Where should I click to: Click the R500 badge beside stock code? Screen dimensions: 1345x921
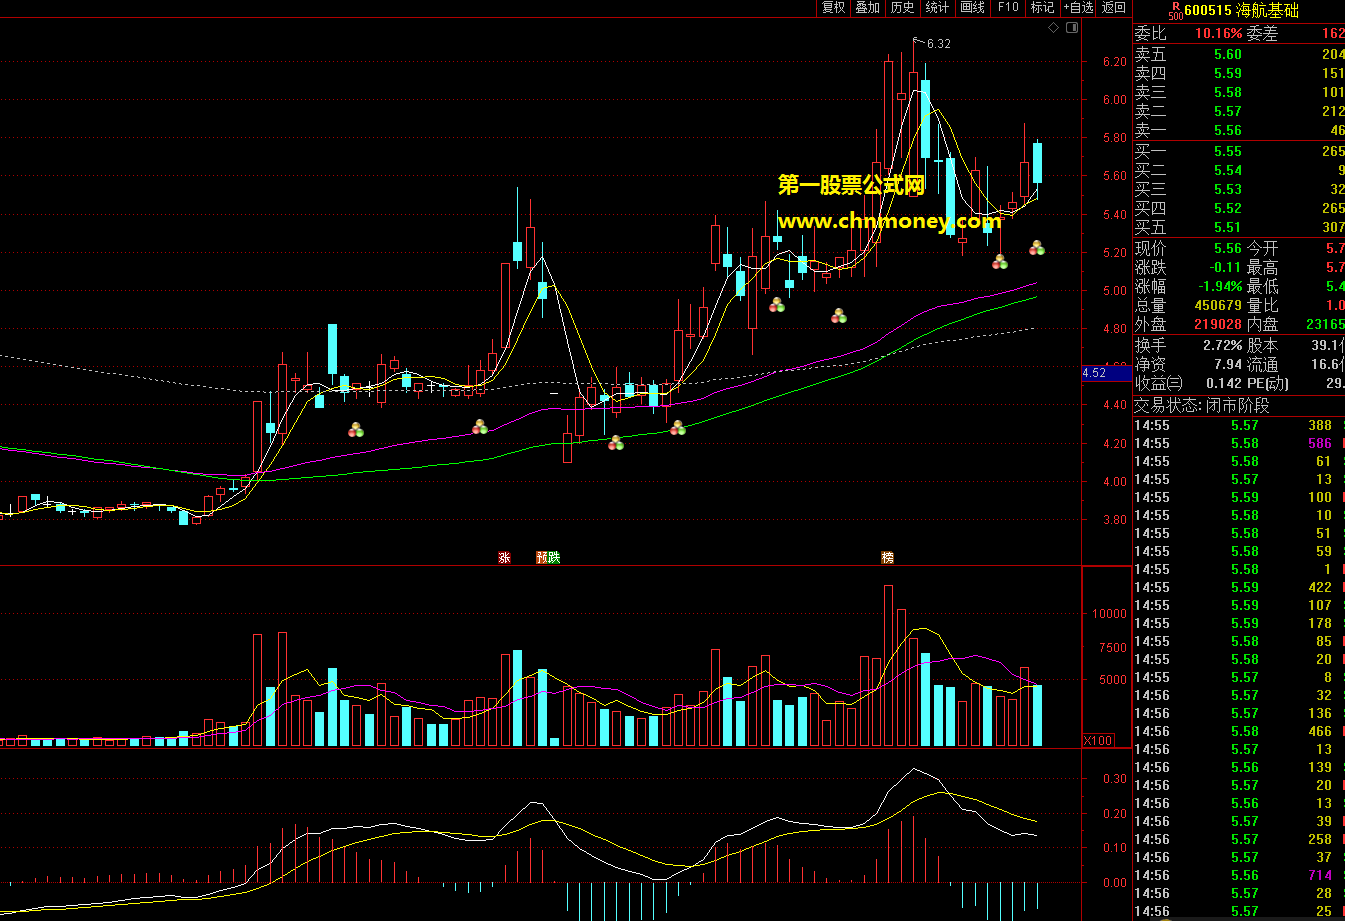[1175, 10]
